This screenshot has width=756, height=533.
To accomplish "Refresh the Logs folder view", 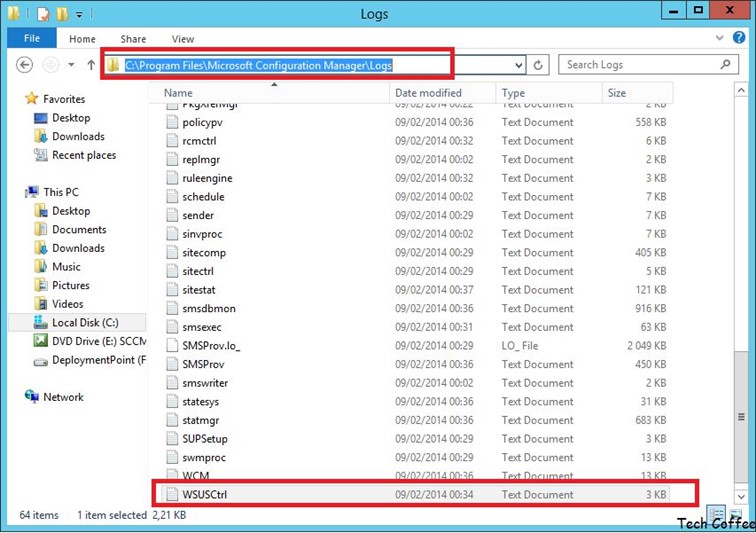I will point(538,65).
